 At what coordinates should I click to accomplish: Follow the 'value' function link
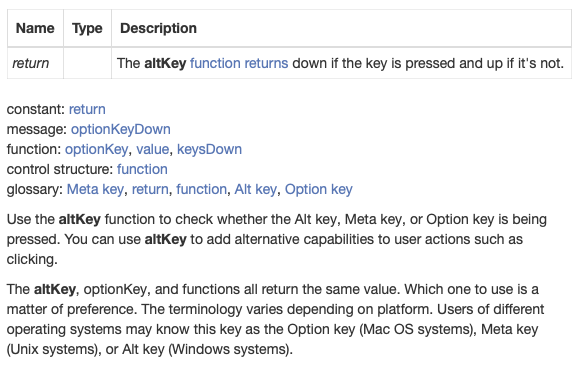[152, 149]
